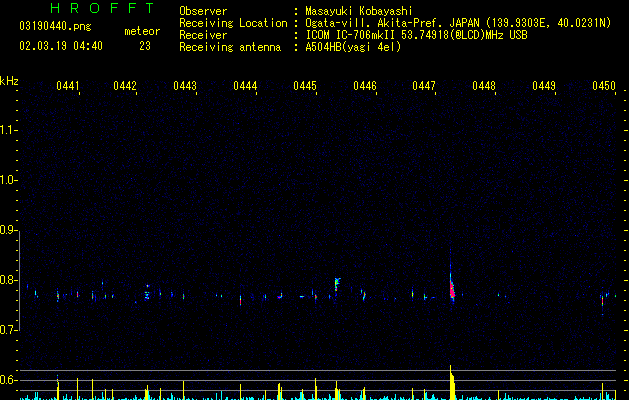Click the 'Receiver' field label
Image resolution: width=629 pixels, height=400 pixels.
point(203,35)
